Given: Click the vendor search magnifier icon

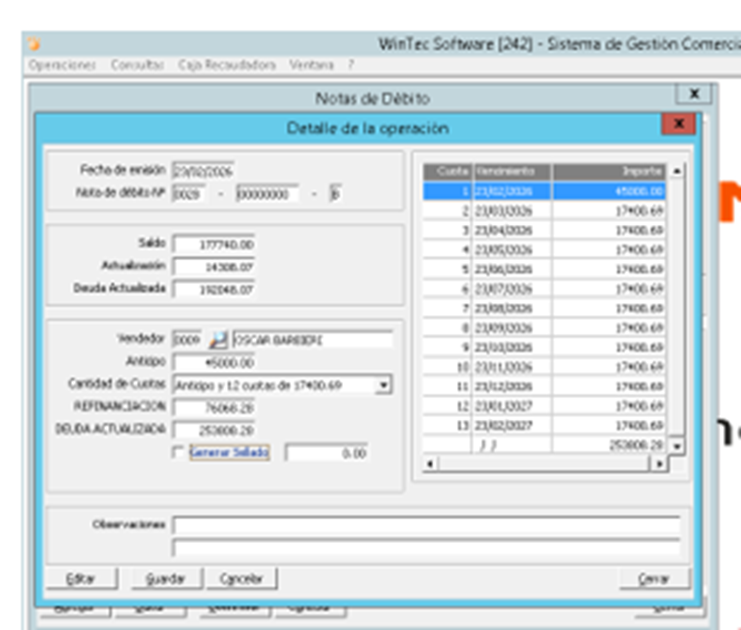Looking at the screenshot, I should point(218,339).
